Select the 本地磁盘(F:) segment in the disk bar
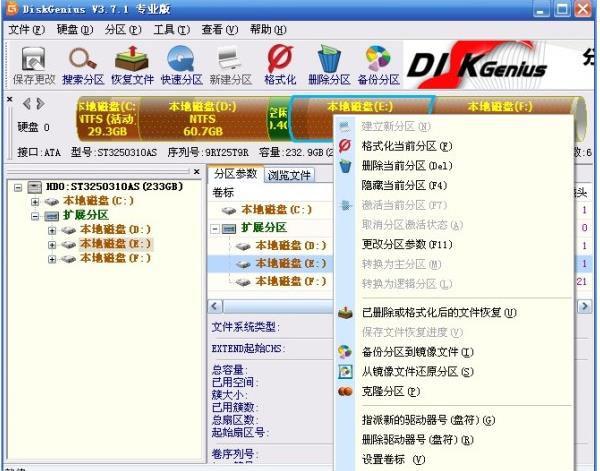The height and width of the screenshot is (471, 600). (x=505, y=106)
